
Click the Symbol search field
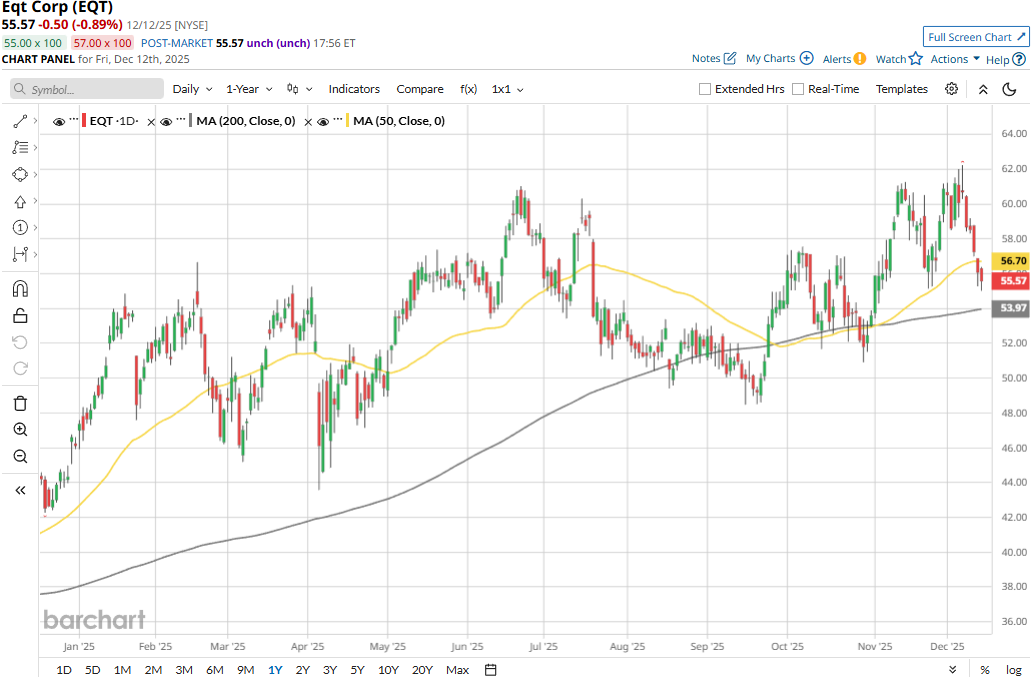tap(87, 89)
